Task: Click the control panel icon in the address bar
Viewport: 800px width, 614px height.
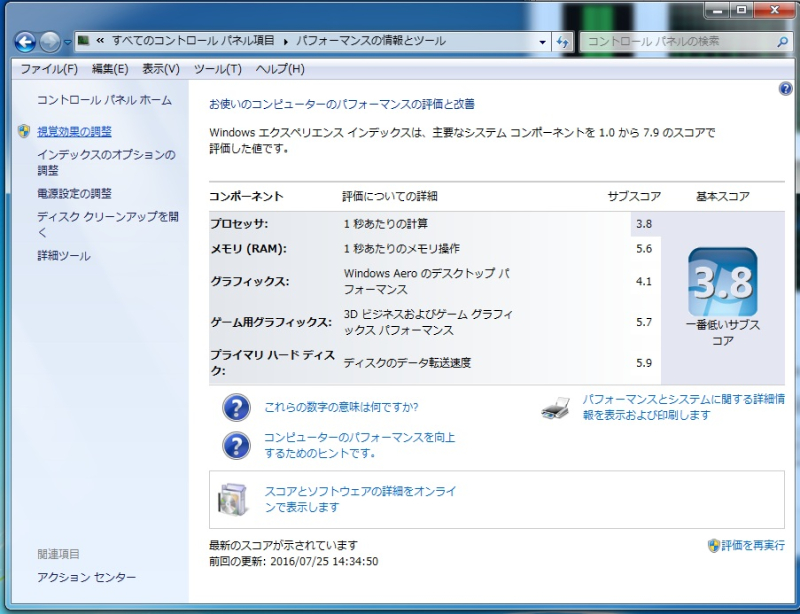Action: tap(84, 40)
